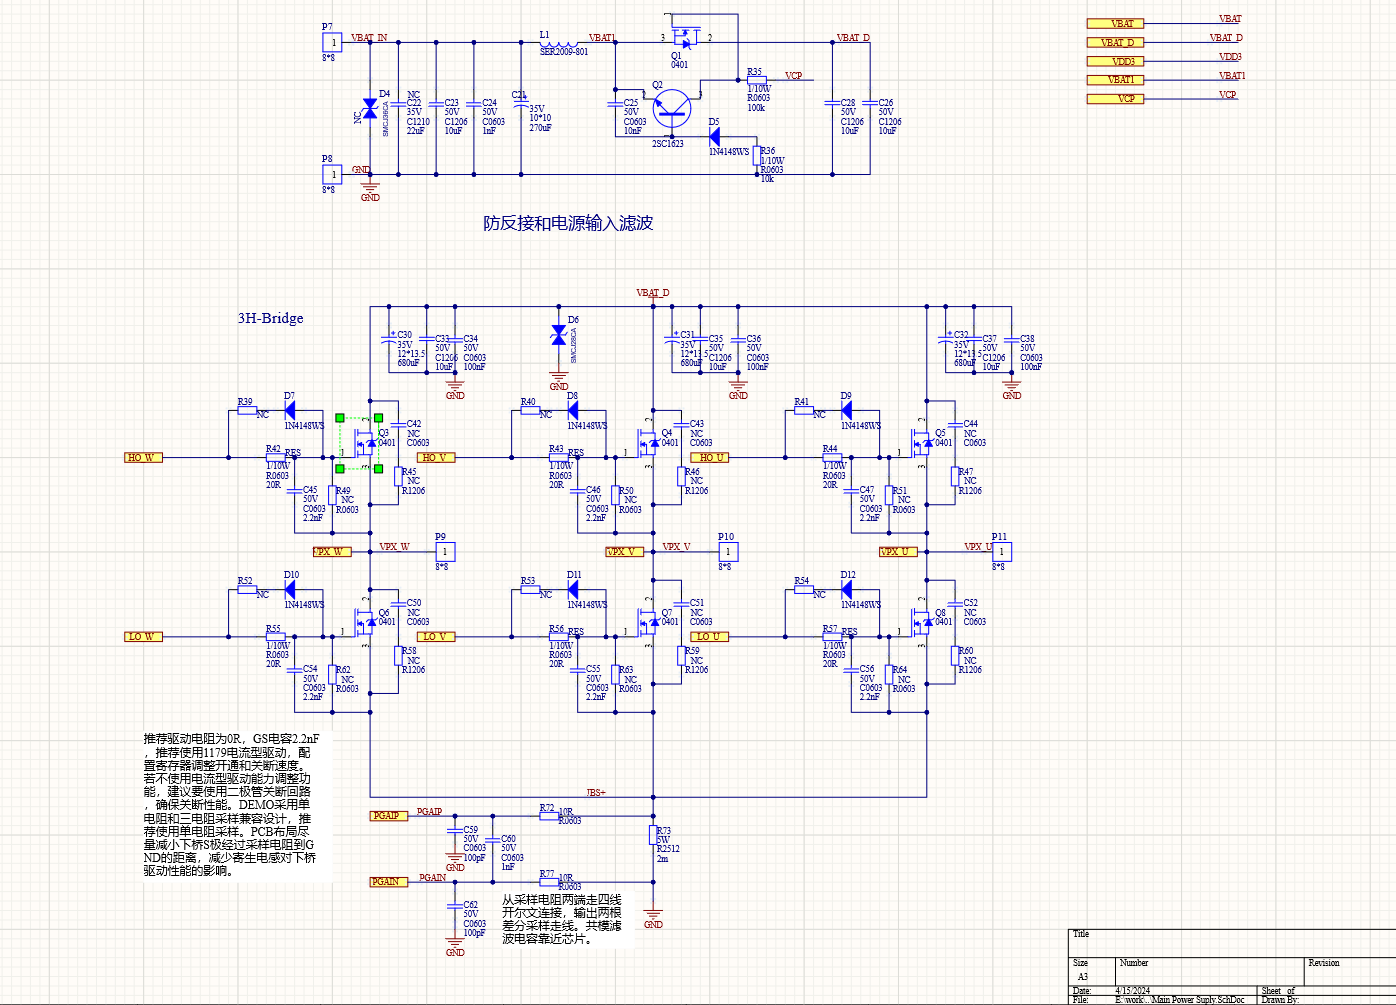
Task: Click the LO_V port label
Action: click(x=435, y=637)
